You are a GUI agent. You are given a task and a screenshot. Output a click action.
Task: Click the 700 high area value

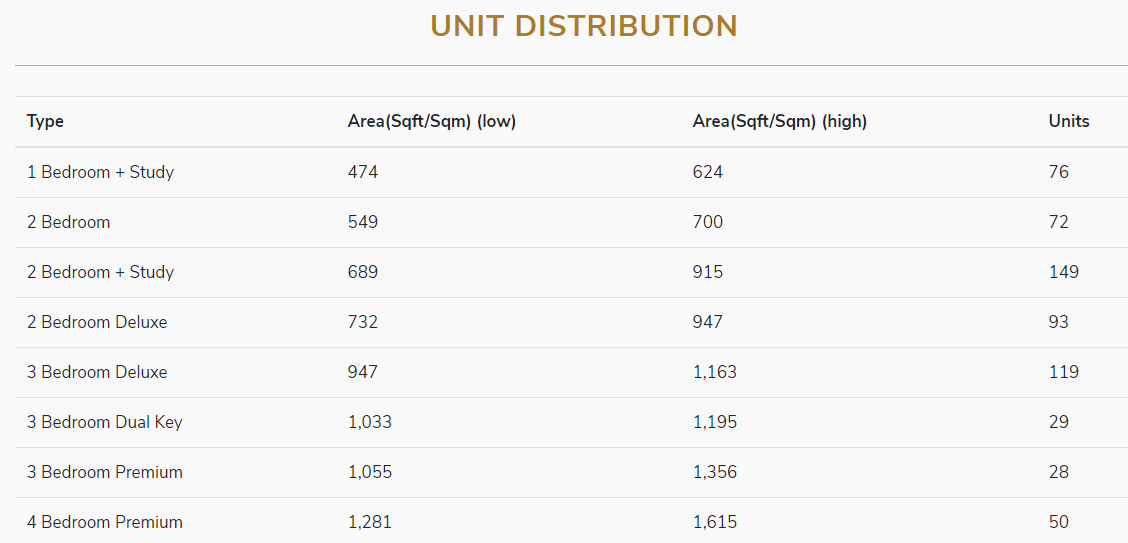tap(707, 222)
